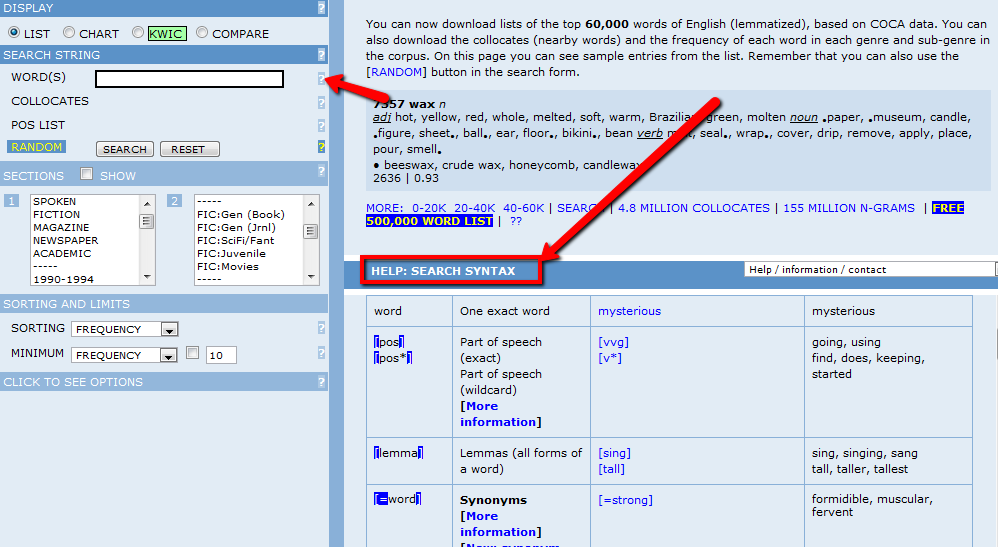Click scroll up arrow in section list 2
Viewport: 998px width, 547px height.
click(311, 204)
